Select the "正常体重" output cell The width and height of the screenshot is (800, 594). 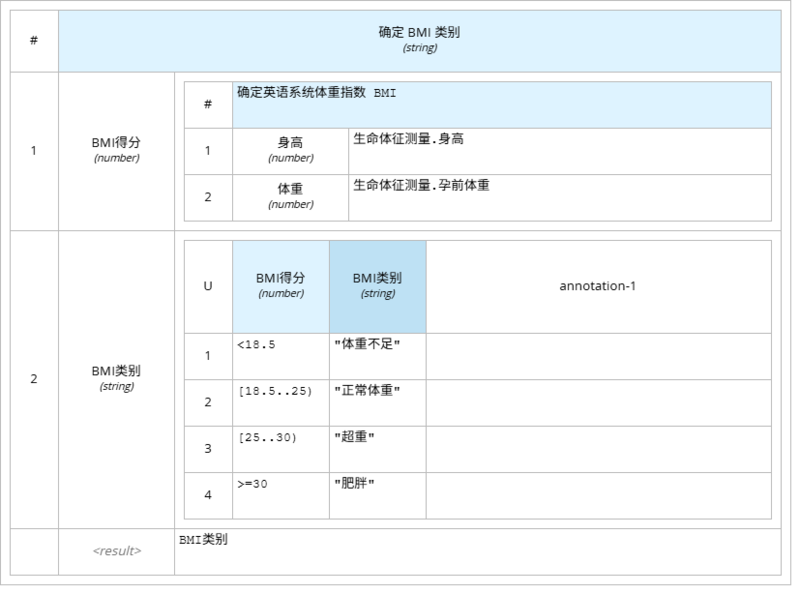(x=377, y=402)
